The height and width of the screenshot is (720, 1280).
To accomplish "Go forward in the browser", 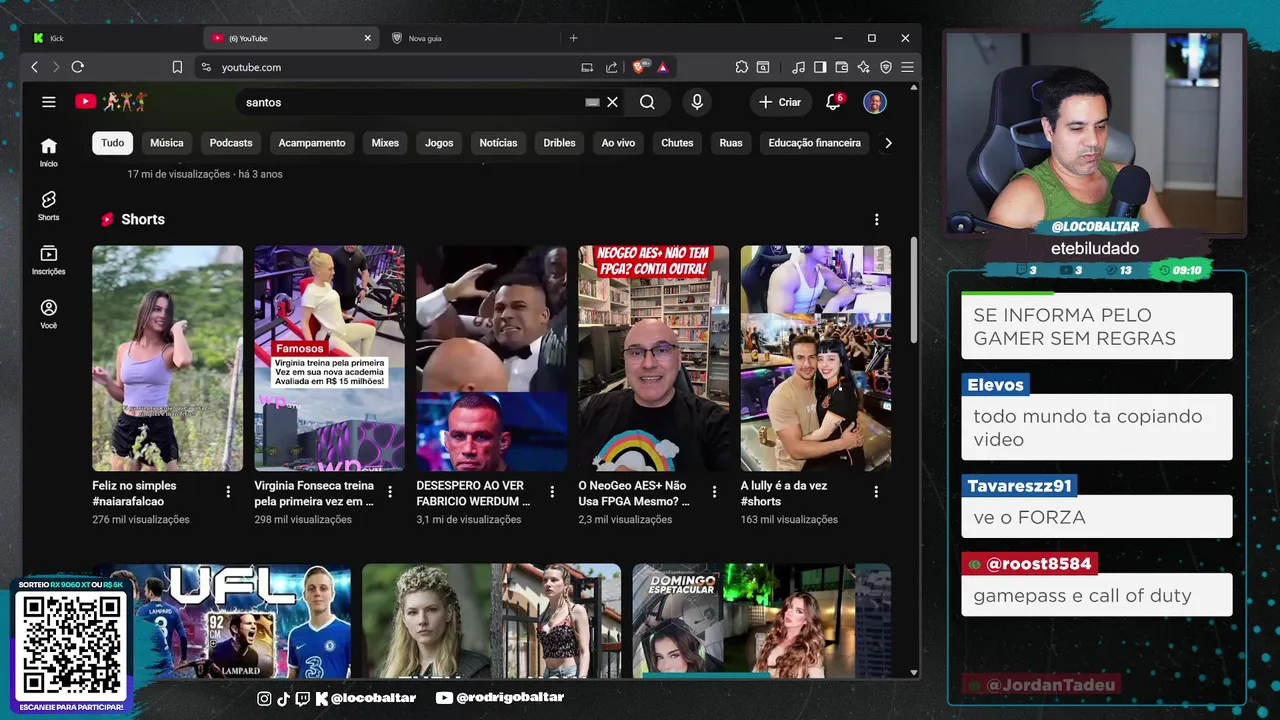I will point(56,67).
